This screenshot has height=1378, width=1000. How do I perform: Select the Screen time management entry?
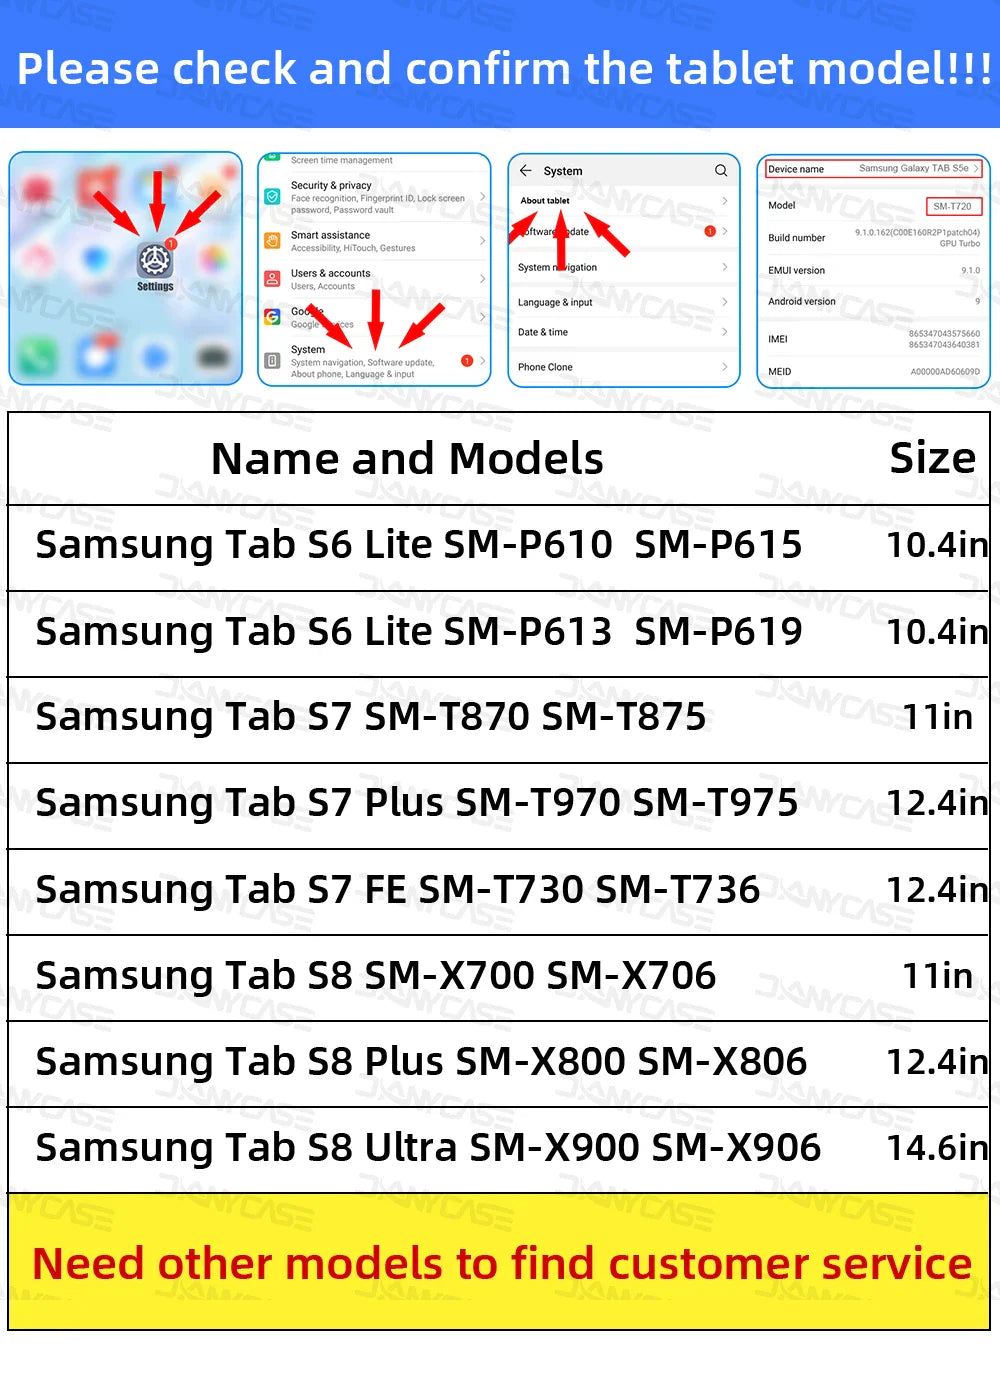coord(341,160)
